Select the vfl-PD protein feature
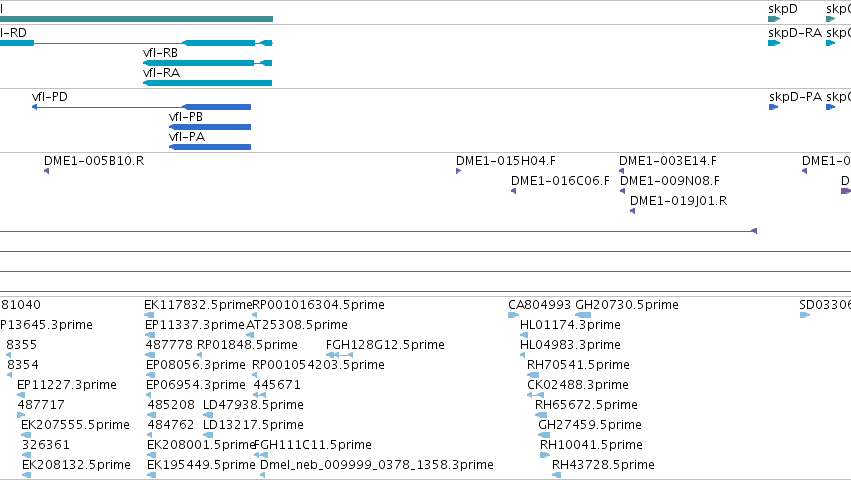851x480 pixels. click(x=141, y=107)
